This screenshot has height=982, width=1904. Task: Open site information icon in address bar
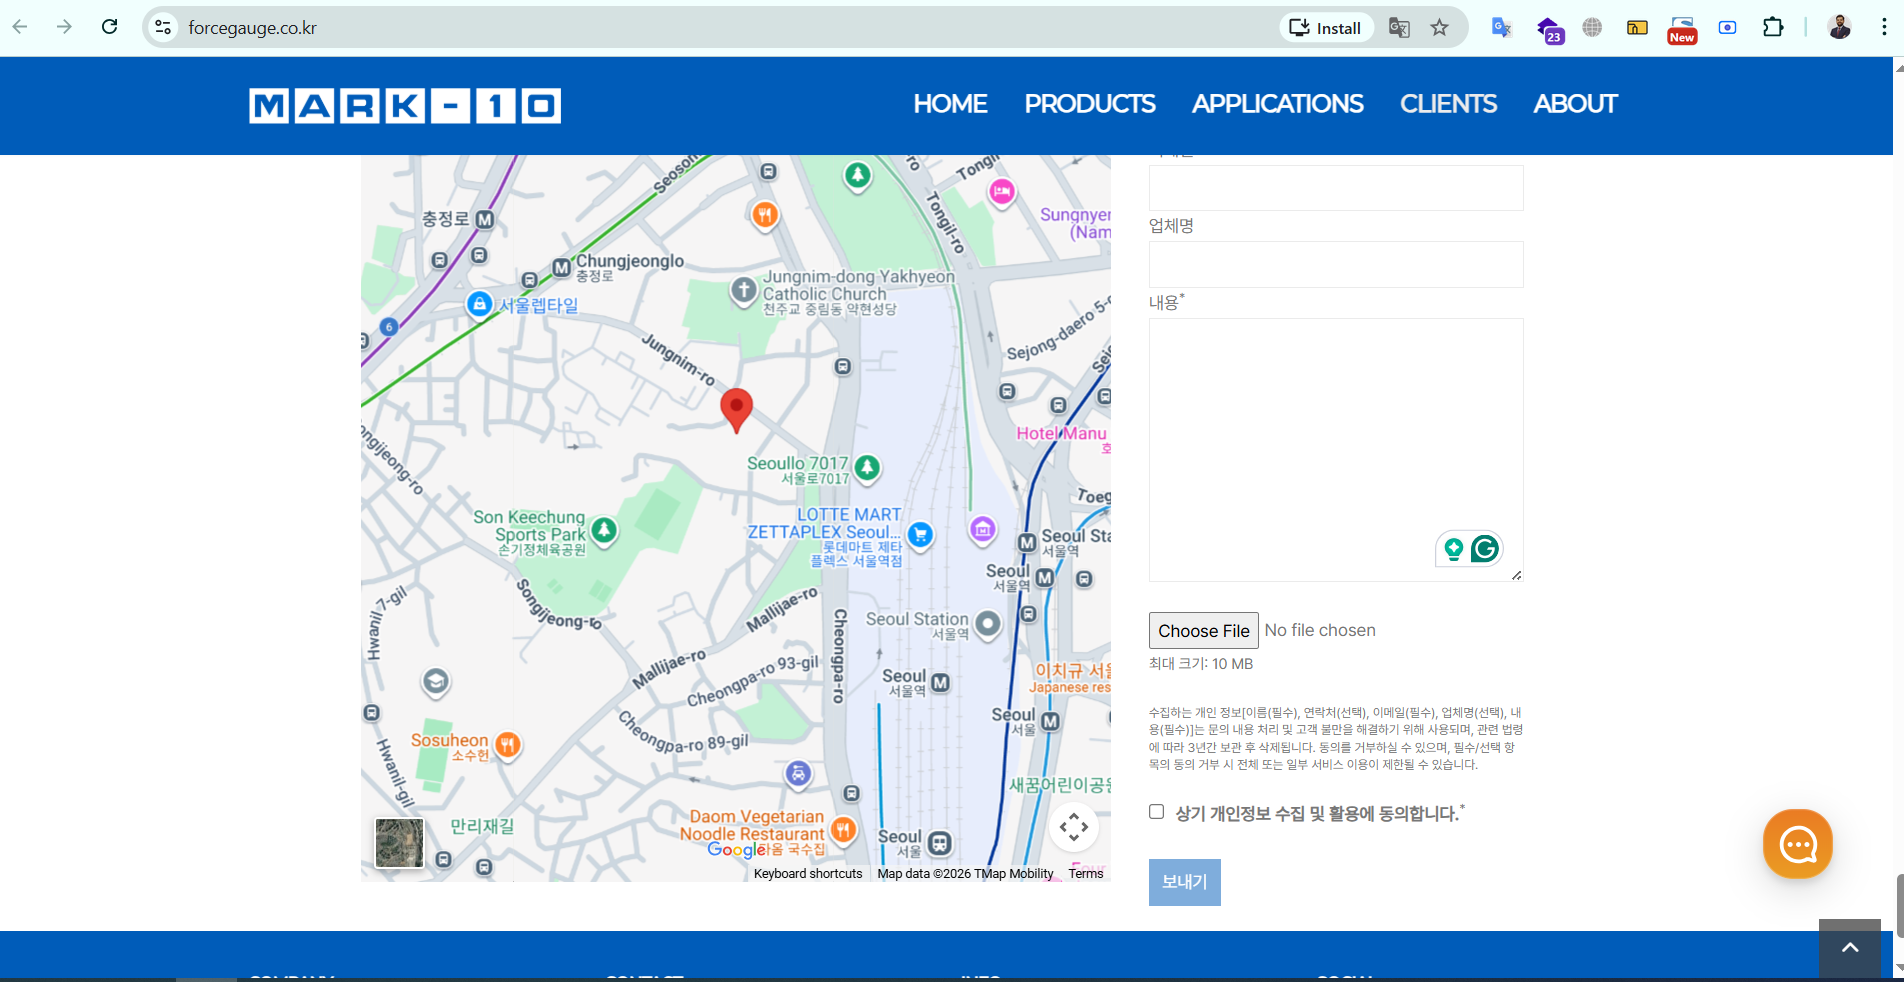[163, 27]
